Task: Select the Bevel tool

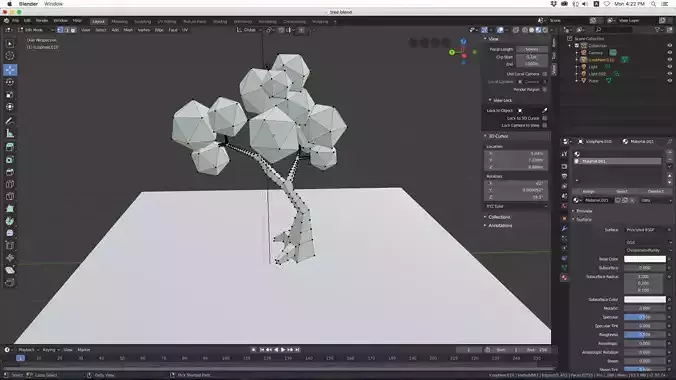Action: 10,172
